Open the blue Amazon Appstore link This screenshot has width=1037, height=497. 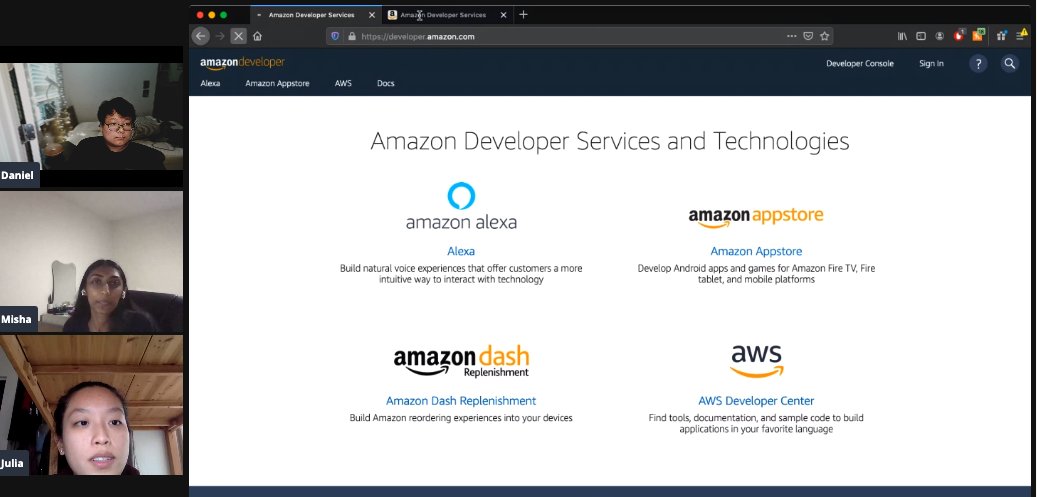[756, 251]
